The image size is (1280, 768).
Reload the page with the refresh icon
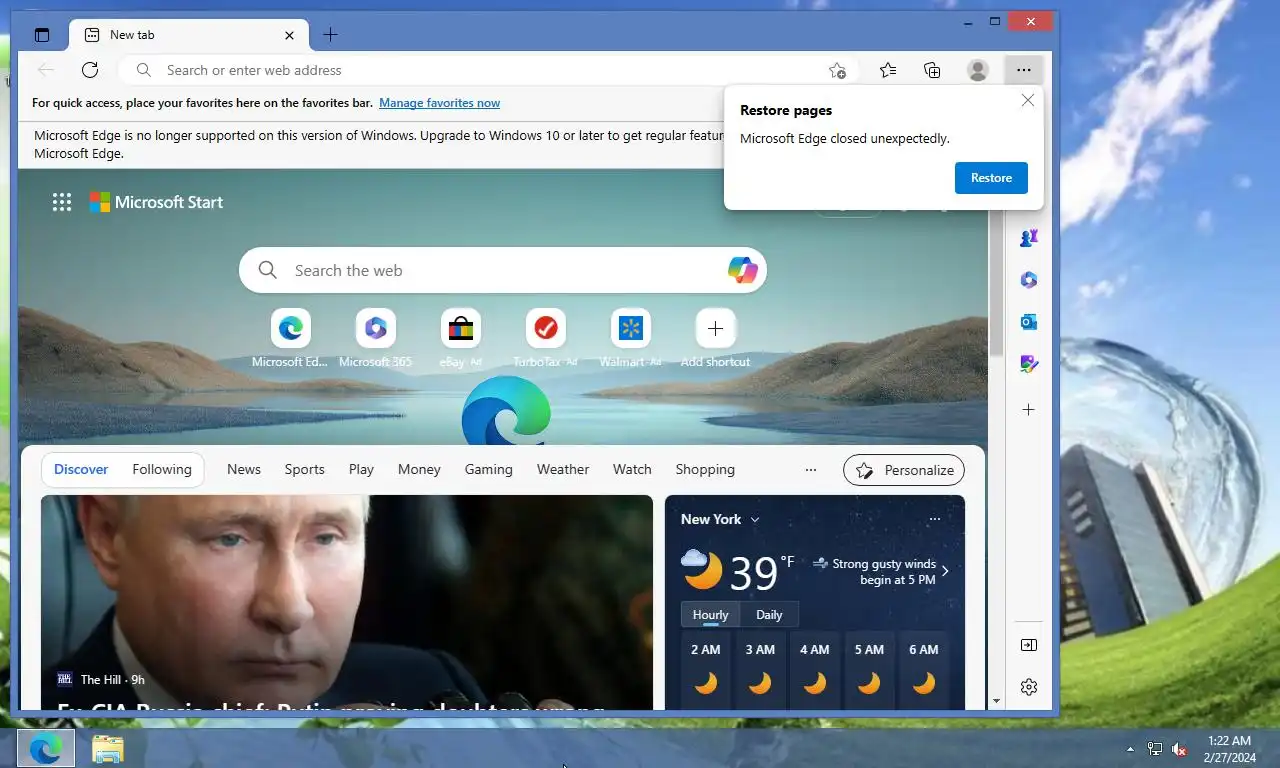click(90, 70)
